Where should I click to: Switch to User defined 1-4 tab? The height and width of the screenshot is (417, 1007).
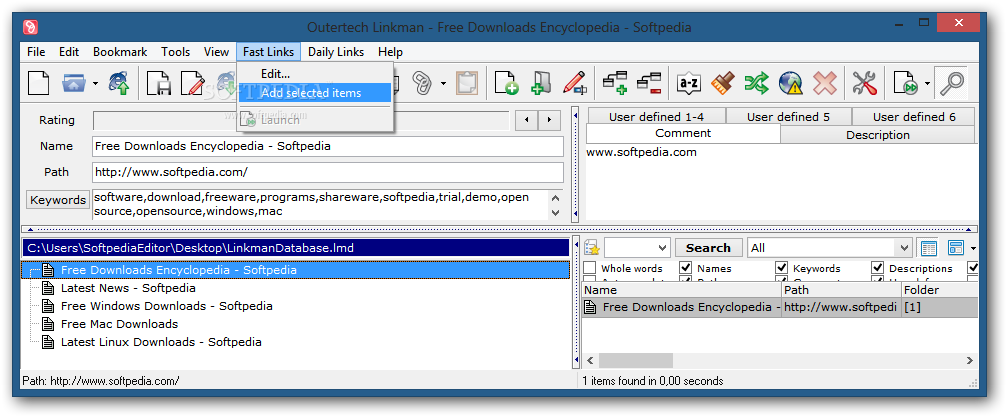point(656,117)
